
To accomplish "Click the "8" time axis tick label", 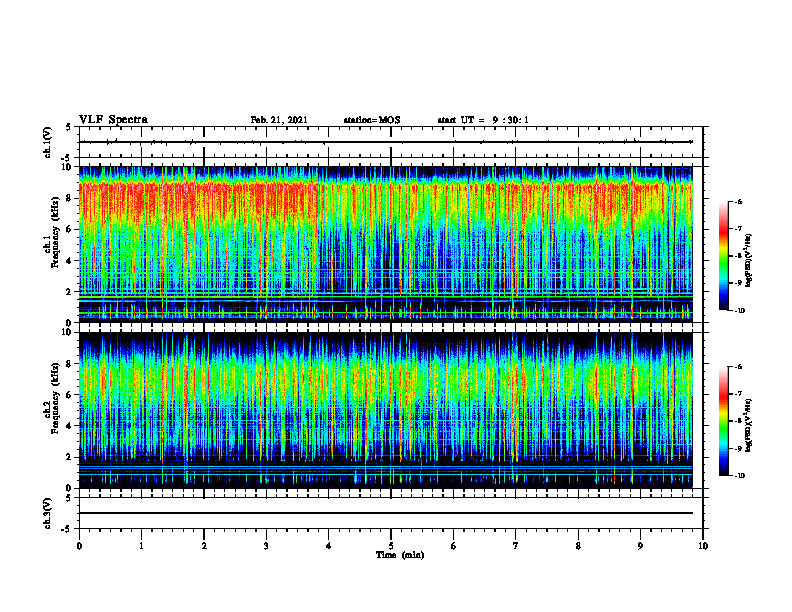I will (578, 546).
